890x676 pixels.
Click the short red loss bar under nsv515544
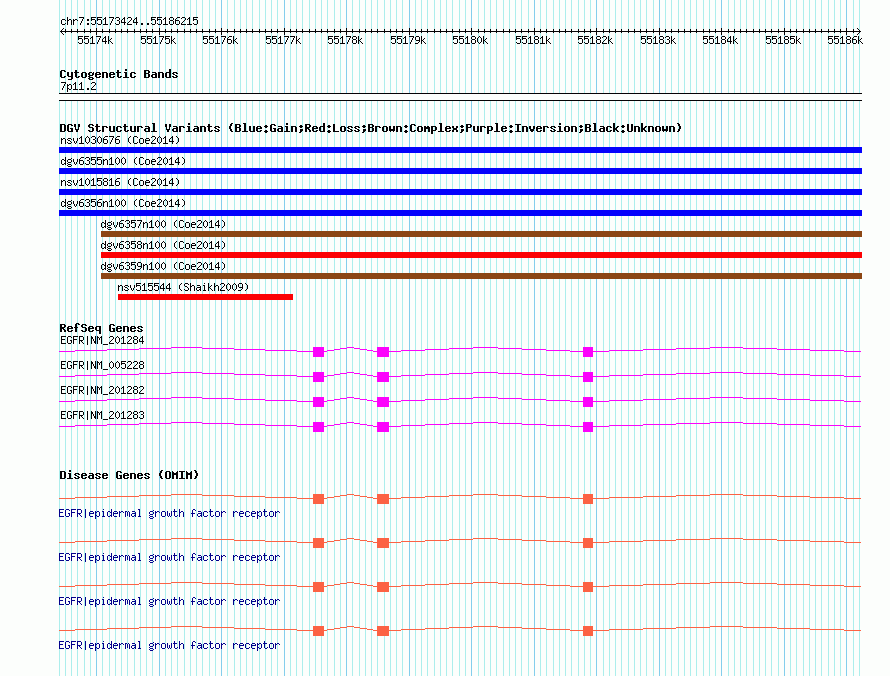coord(205,297)
